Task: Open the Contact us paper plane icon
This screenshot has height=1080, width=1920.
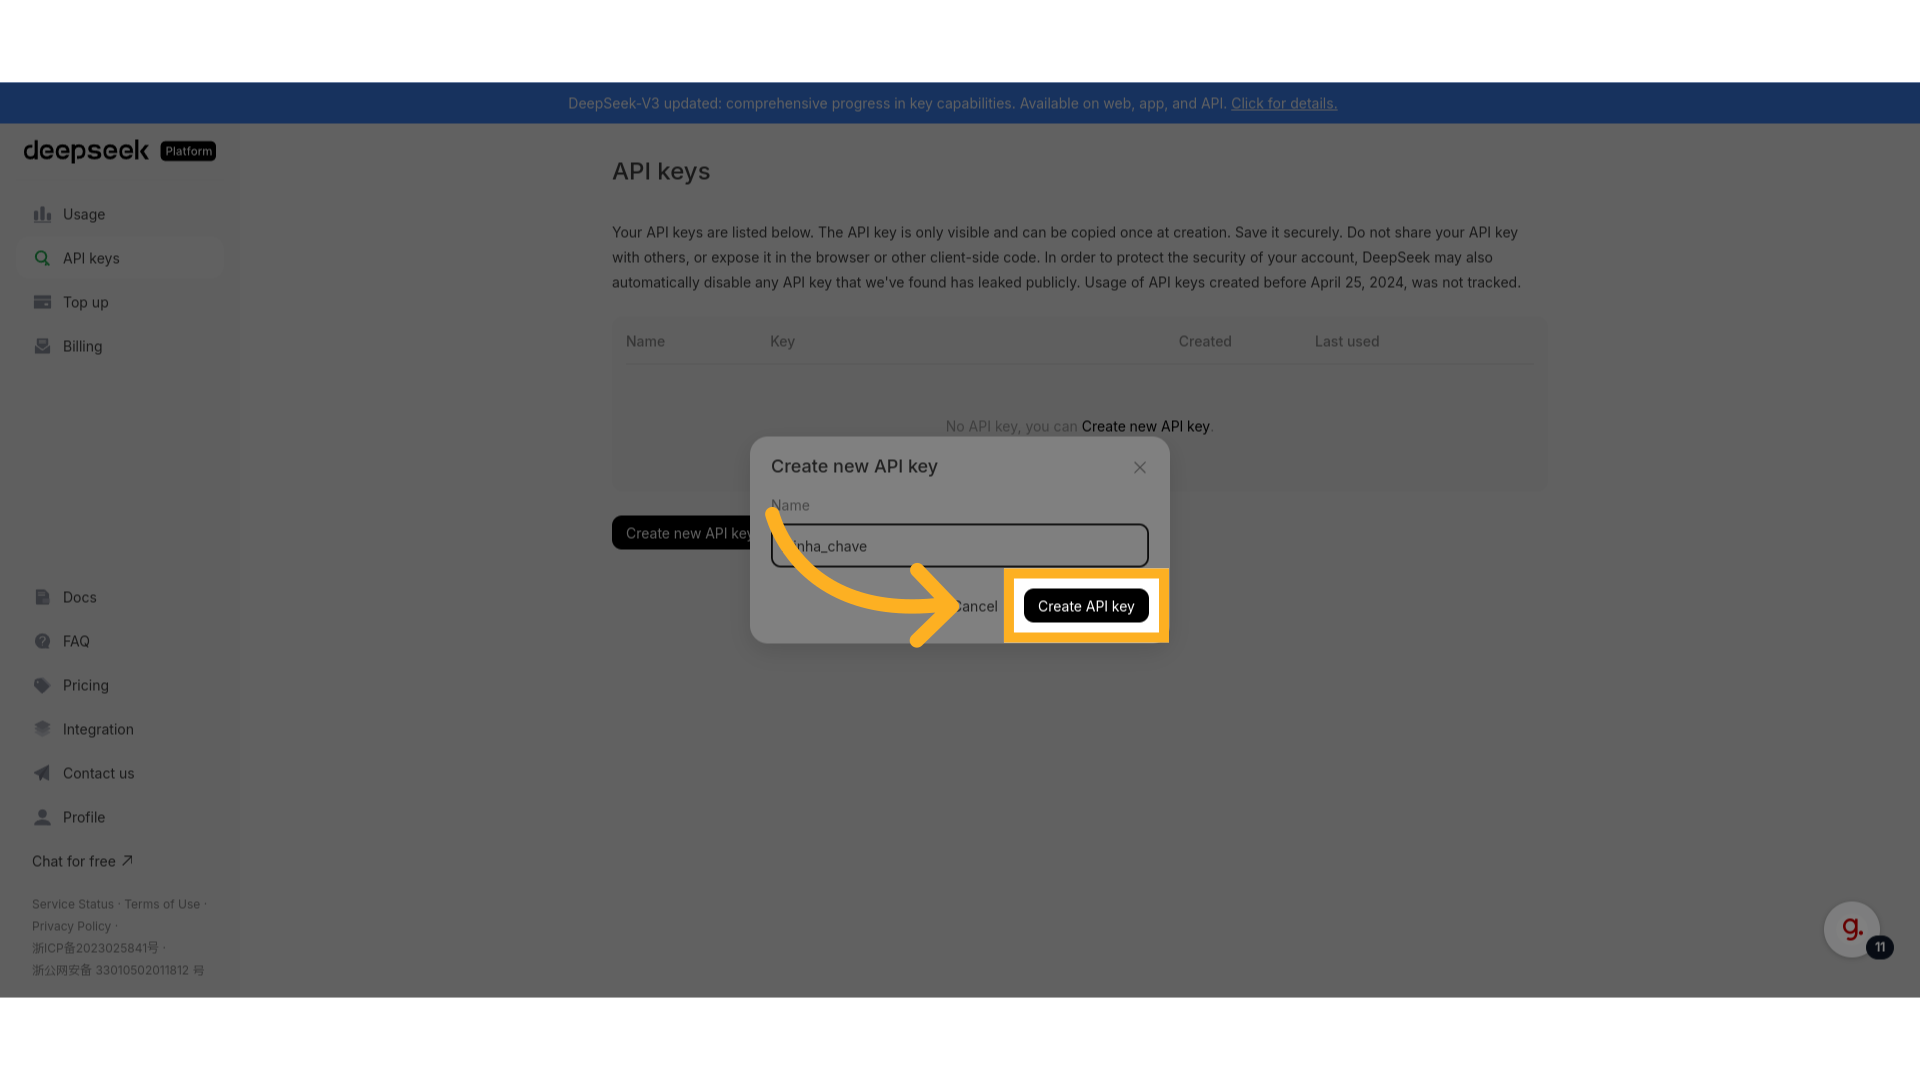Action: coord(42,773)
